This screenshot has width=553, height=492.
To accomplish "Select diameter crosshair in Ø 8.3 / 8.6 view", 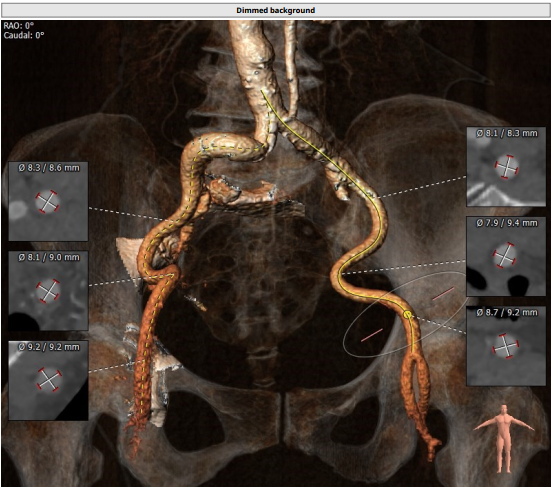I will pyautogui.click(x=47, y=202).
